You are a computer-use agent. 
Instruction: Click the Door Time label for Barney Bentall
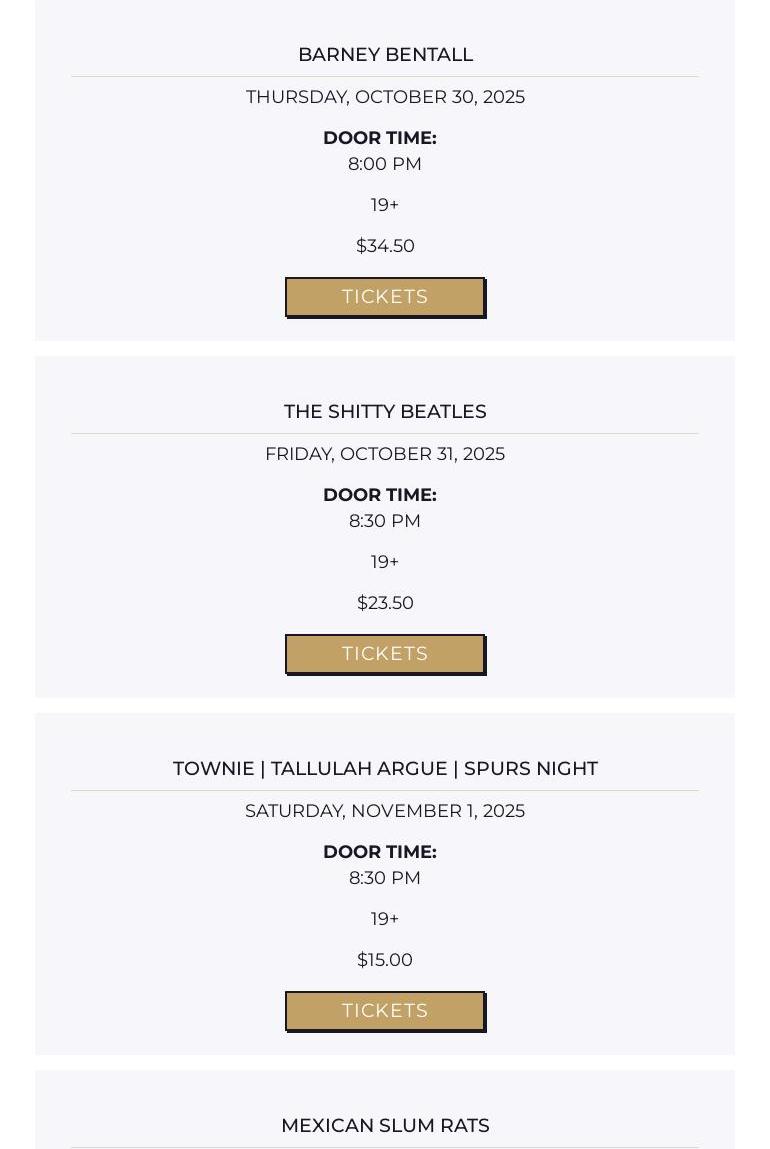pos(380,138)
